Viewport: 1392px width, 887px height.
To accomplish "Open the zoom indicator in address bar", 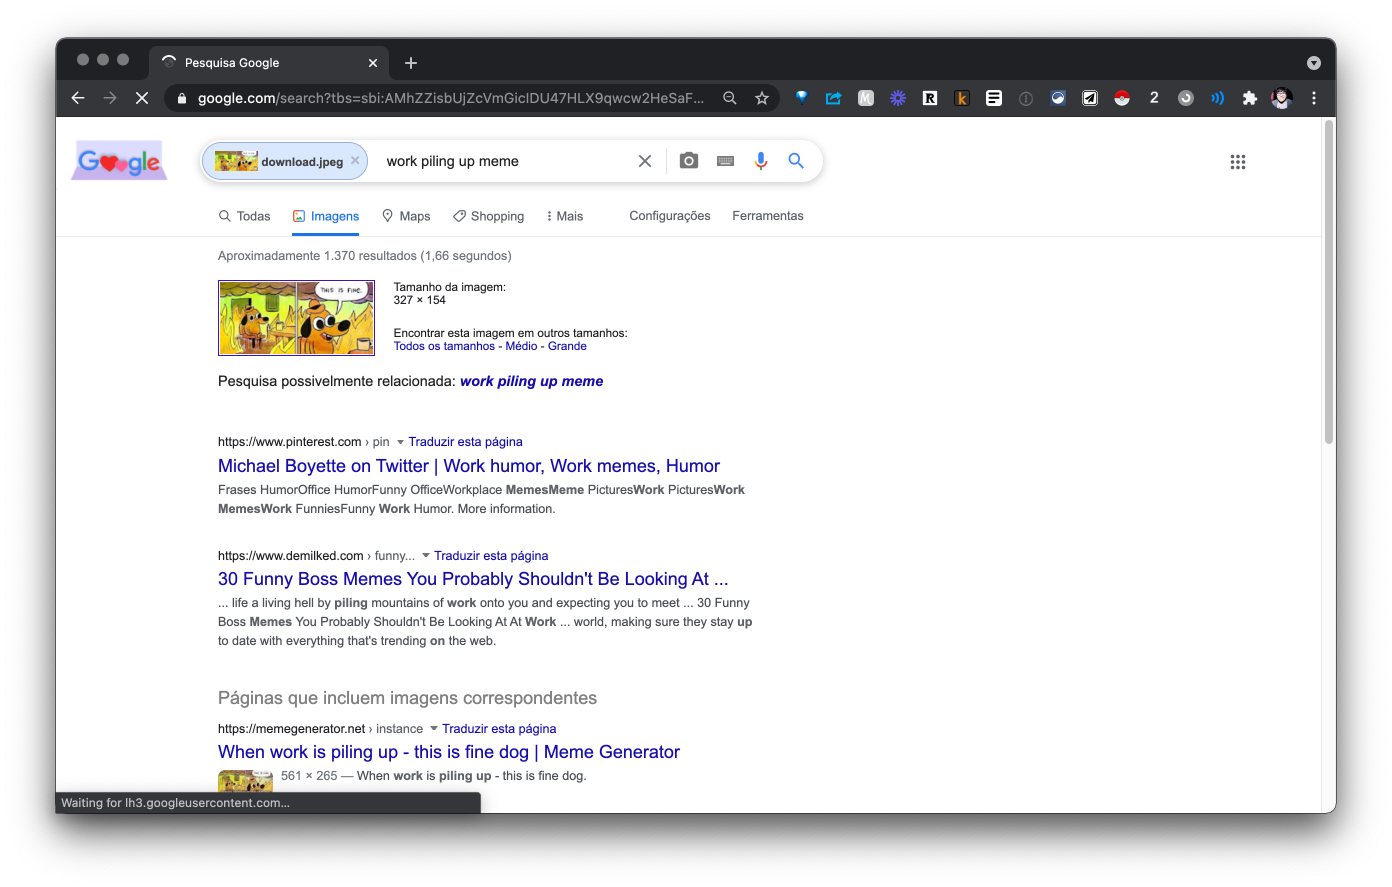I will 730,98.
